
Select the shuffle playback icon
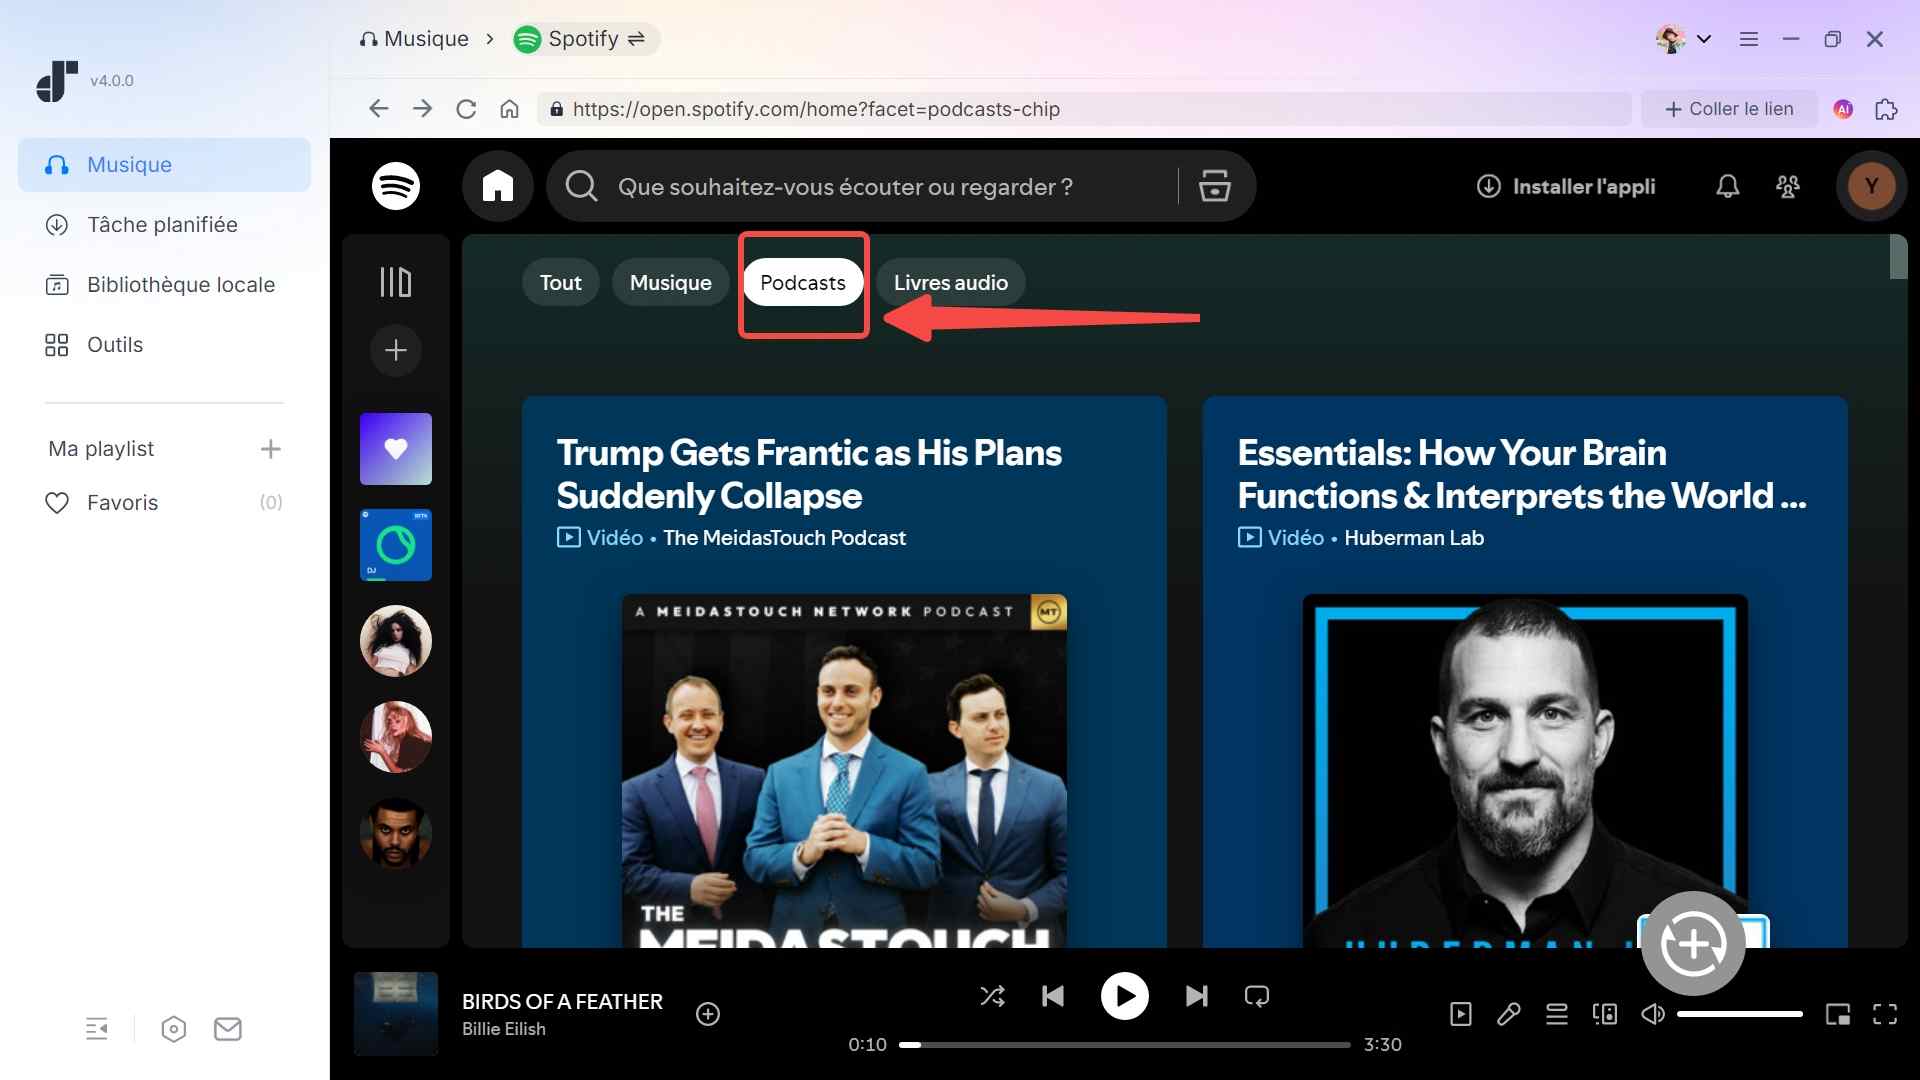tap(992, 996)
